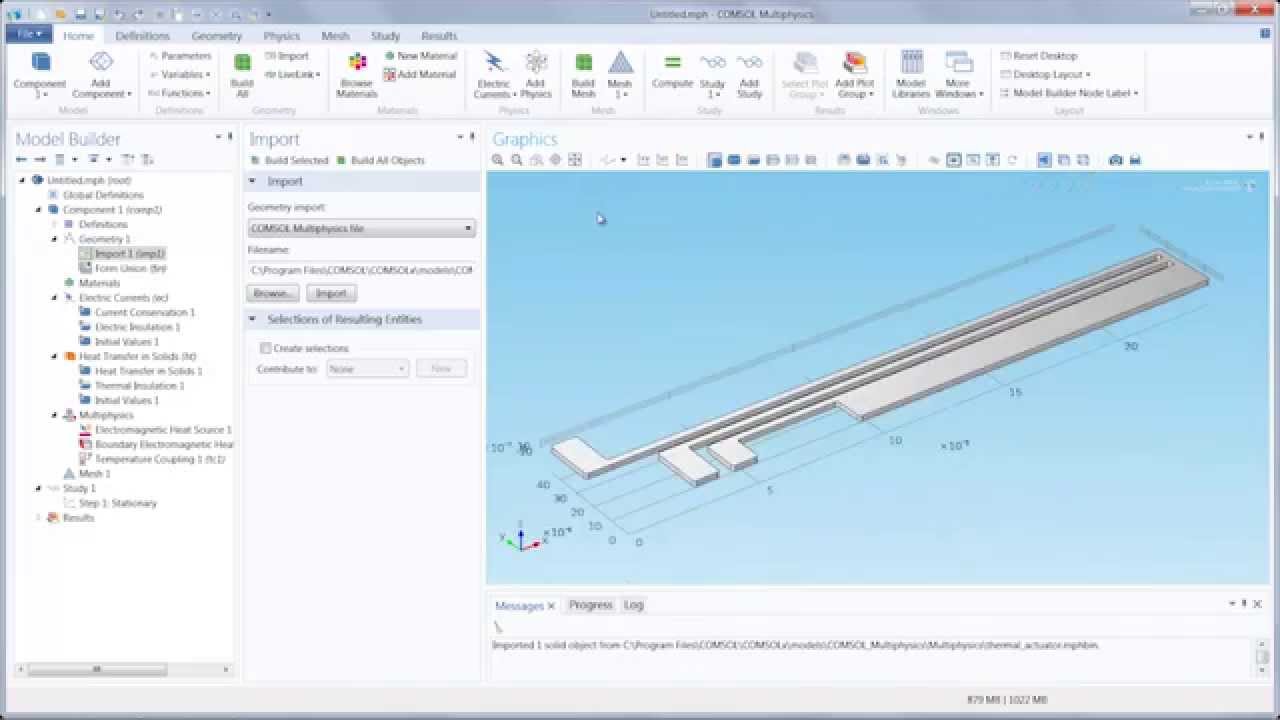Switch to the Progress tab

(x=590, y=605)
